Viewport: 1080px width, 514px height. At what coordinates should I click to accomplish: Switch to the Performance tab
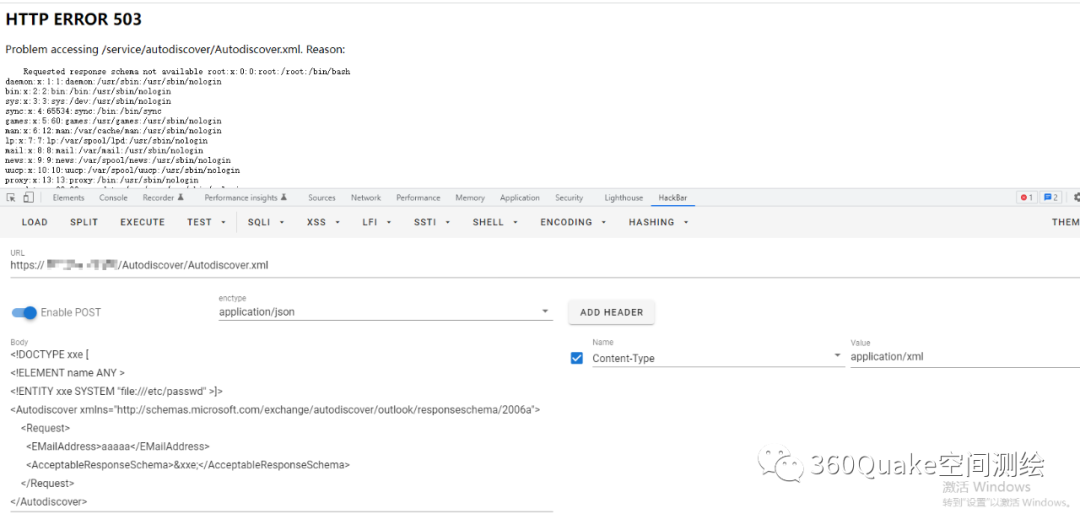click(x=418, y=198)
